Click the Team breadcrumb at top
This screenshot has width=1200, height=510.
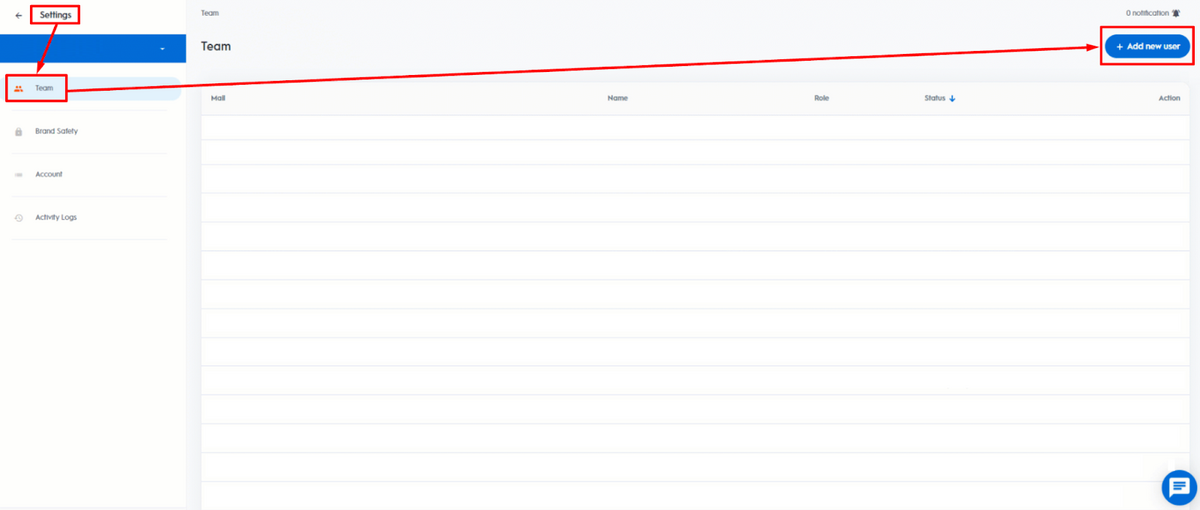210,13
